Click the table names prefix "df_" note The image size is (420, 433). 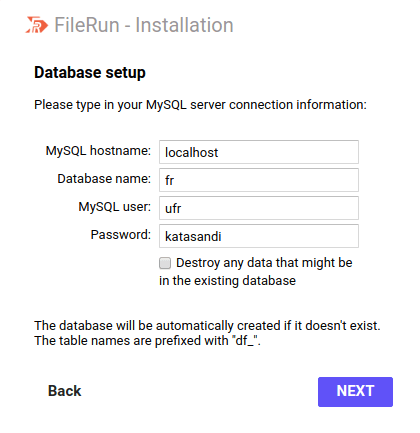[147, 341]
